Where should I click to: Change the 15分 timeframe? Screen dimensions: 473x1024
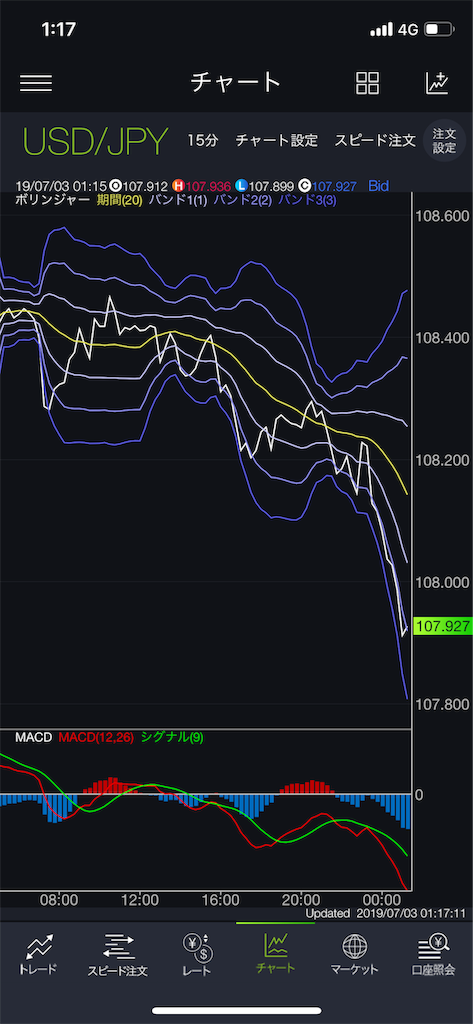(x=203, y=140)
